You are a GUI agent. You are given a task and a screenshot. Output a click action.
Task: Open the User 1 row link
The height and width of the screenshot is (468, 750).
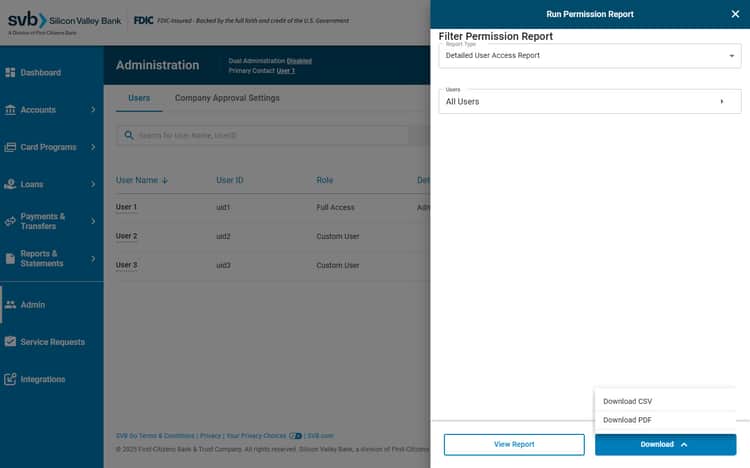point(126,207)
